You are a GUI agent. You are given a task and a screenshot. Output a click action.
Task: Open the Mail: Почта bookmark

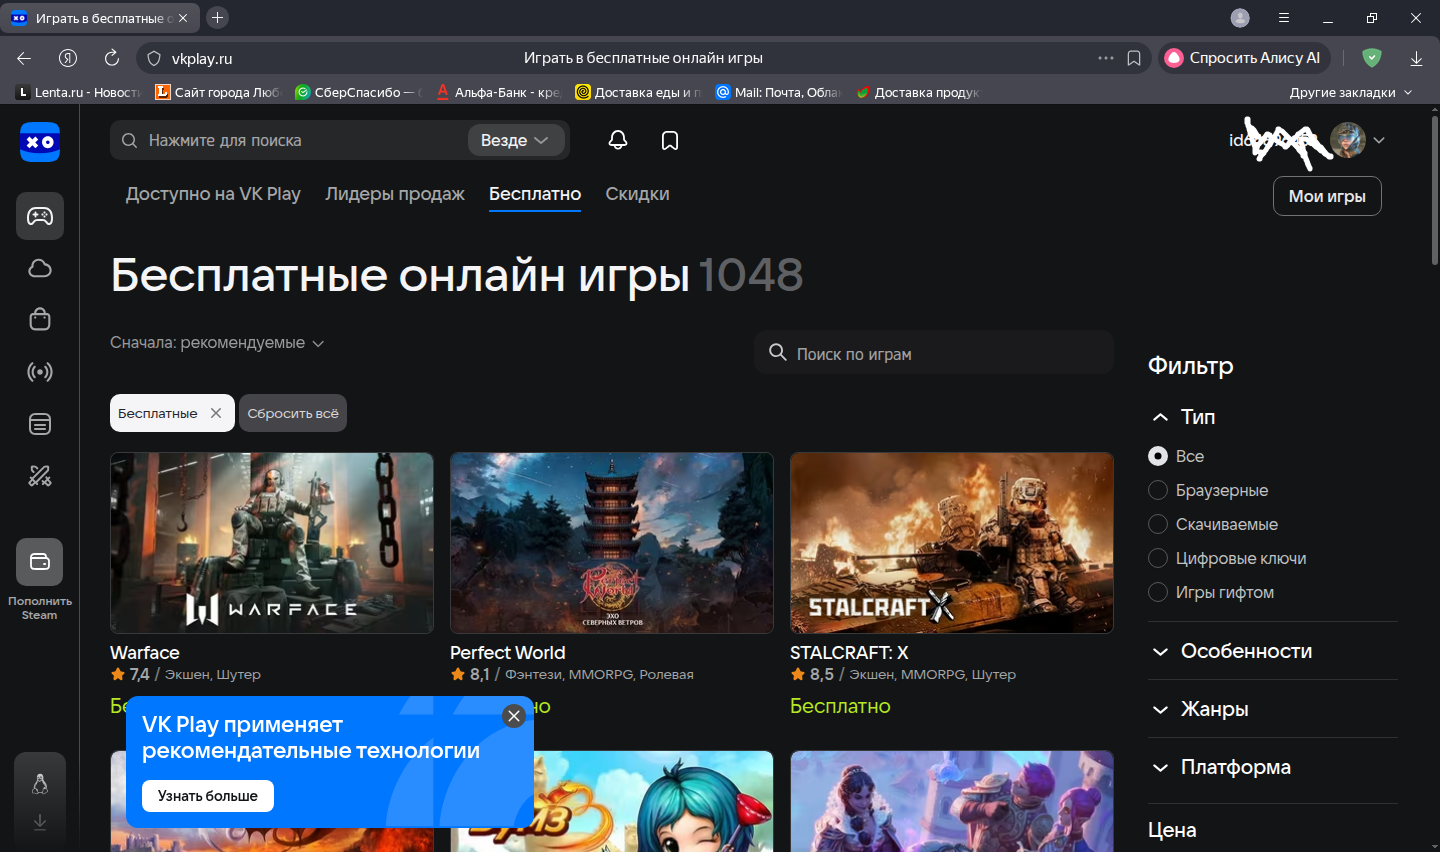tap(778, 92)
